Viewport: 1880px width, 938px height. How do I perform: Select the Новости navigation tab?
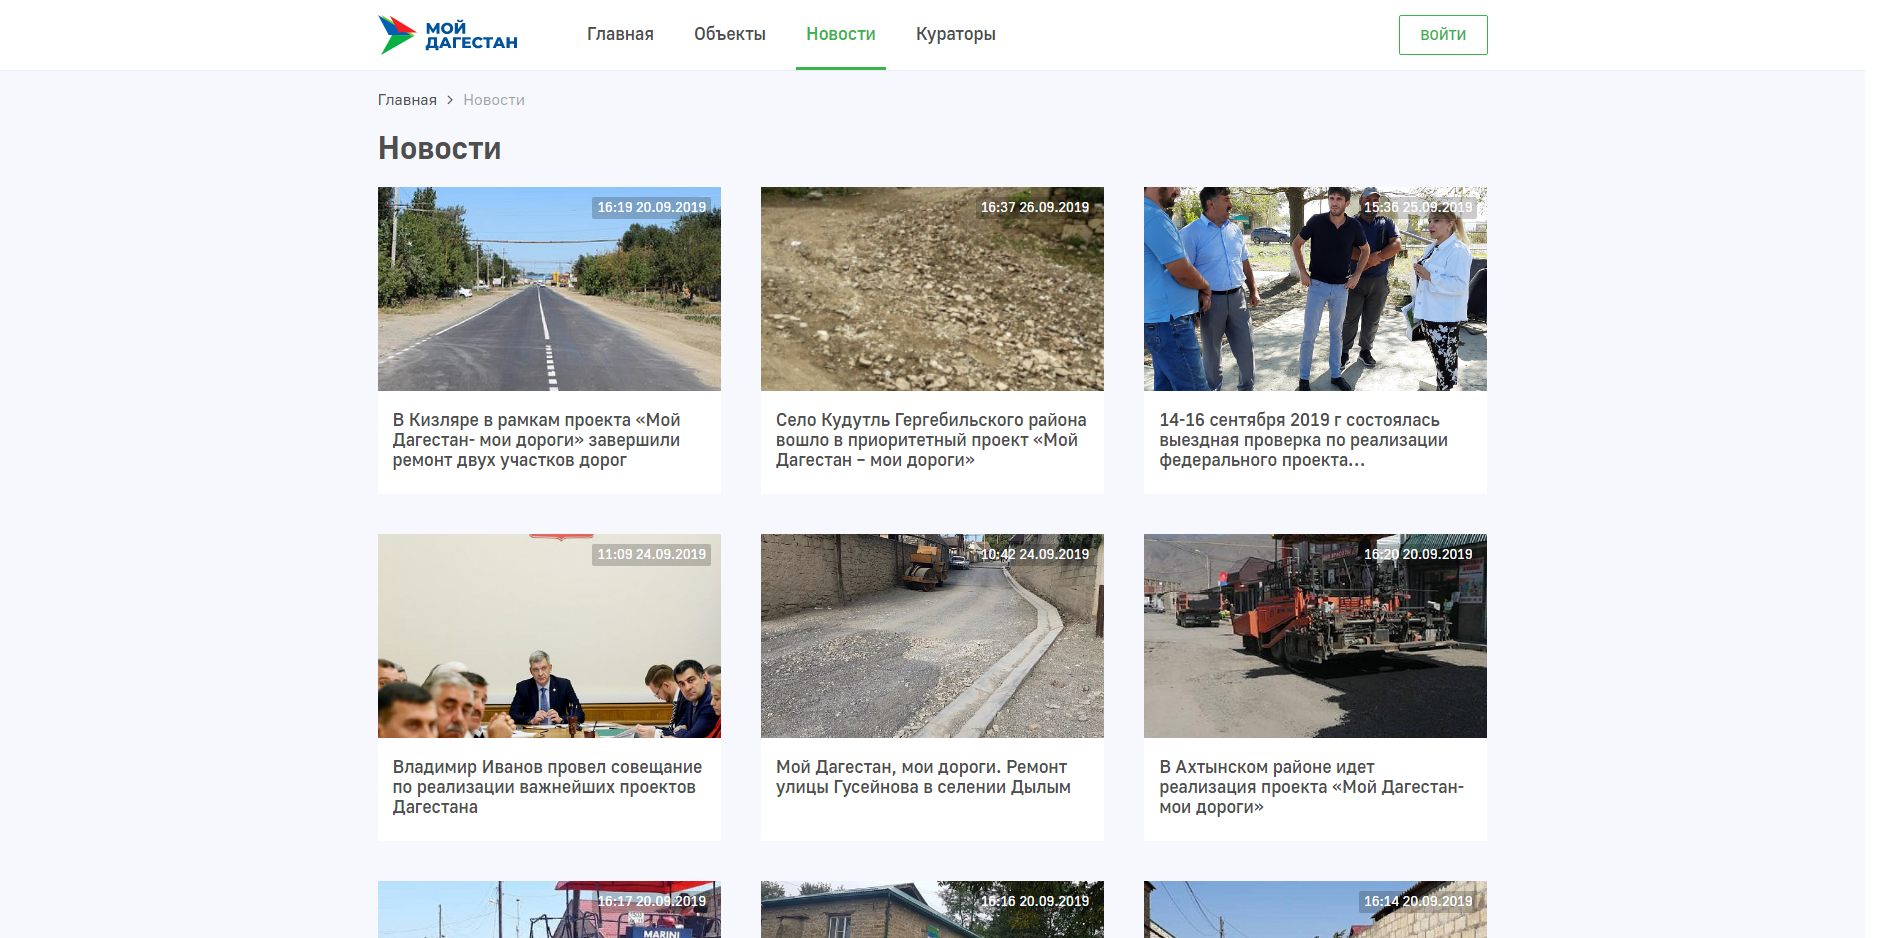pyautogui.click(x=841, y=34)
